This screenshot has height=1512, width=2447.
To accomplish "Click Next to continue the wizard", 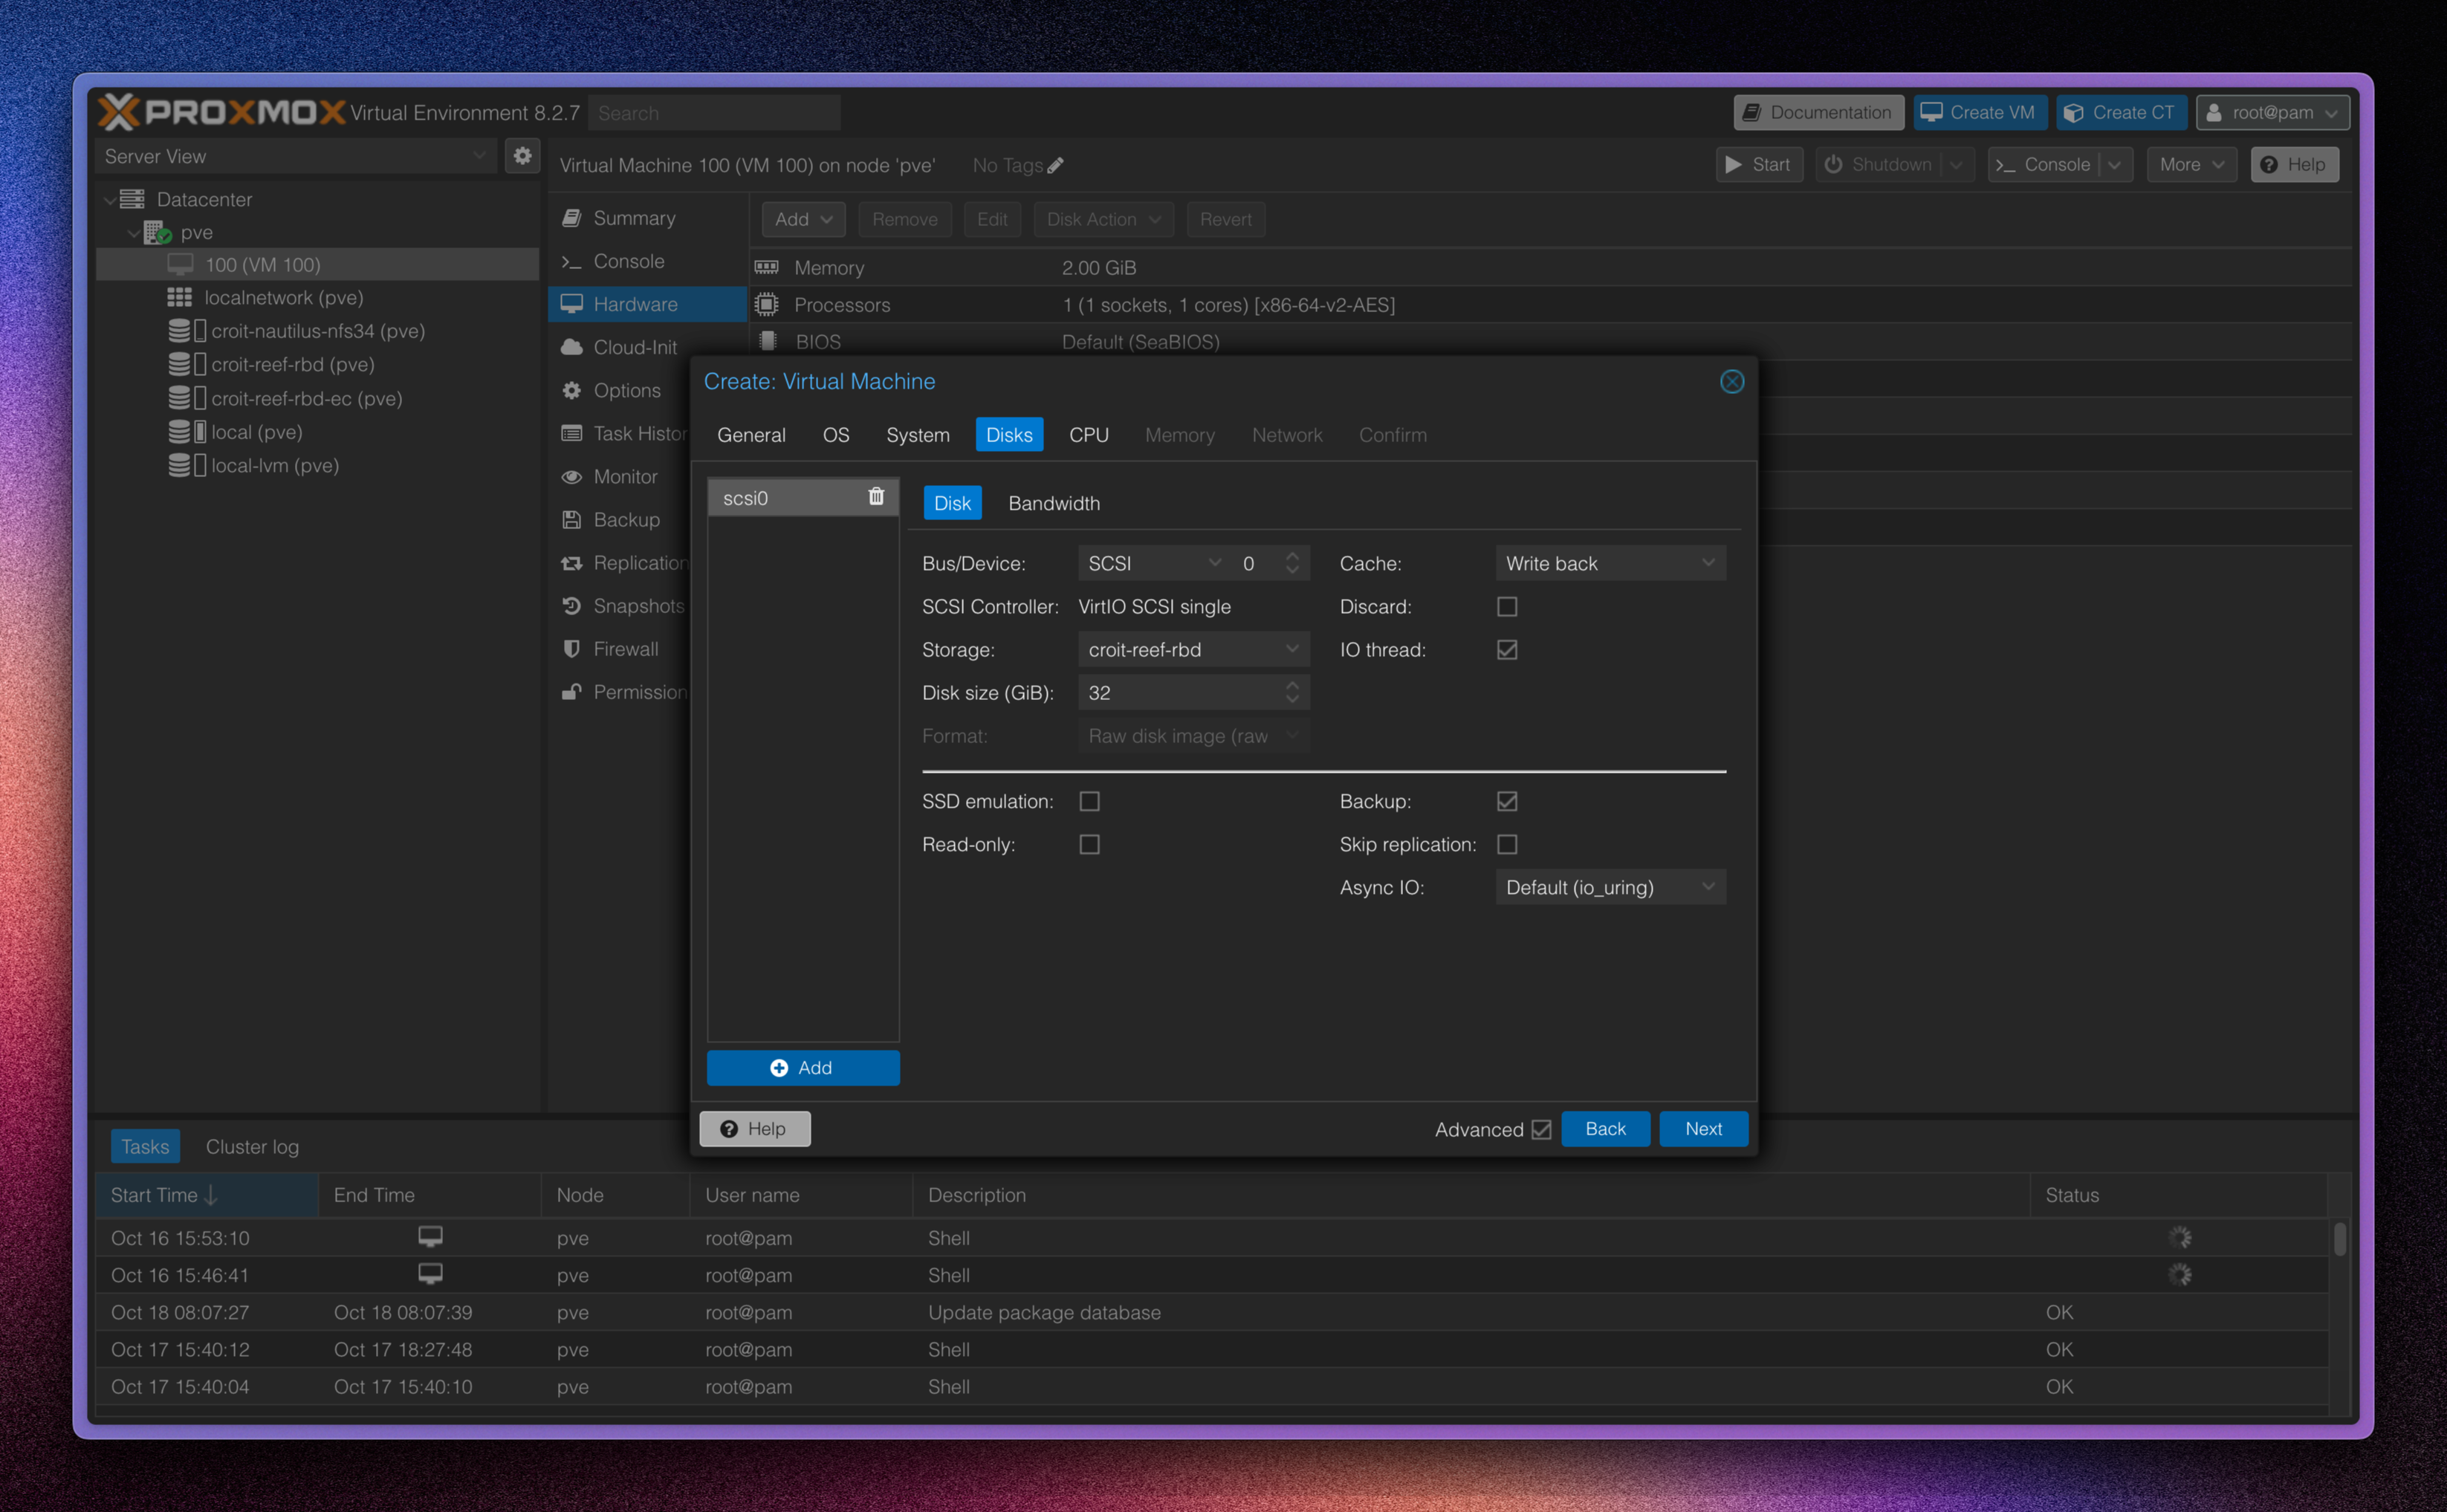I will click(1703, 1128).
